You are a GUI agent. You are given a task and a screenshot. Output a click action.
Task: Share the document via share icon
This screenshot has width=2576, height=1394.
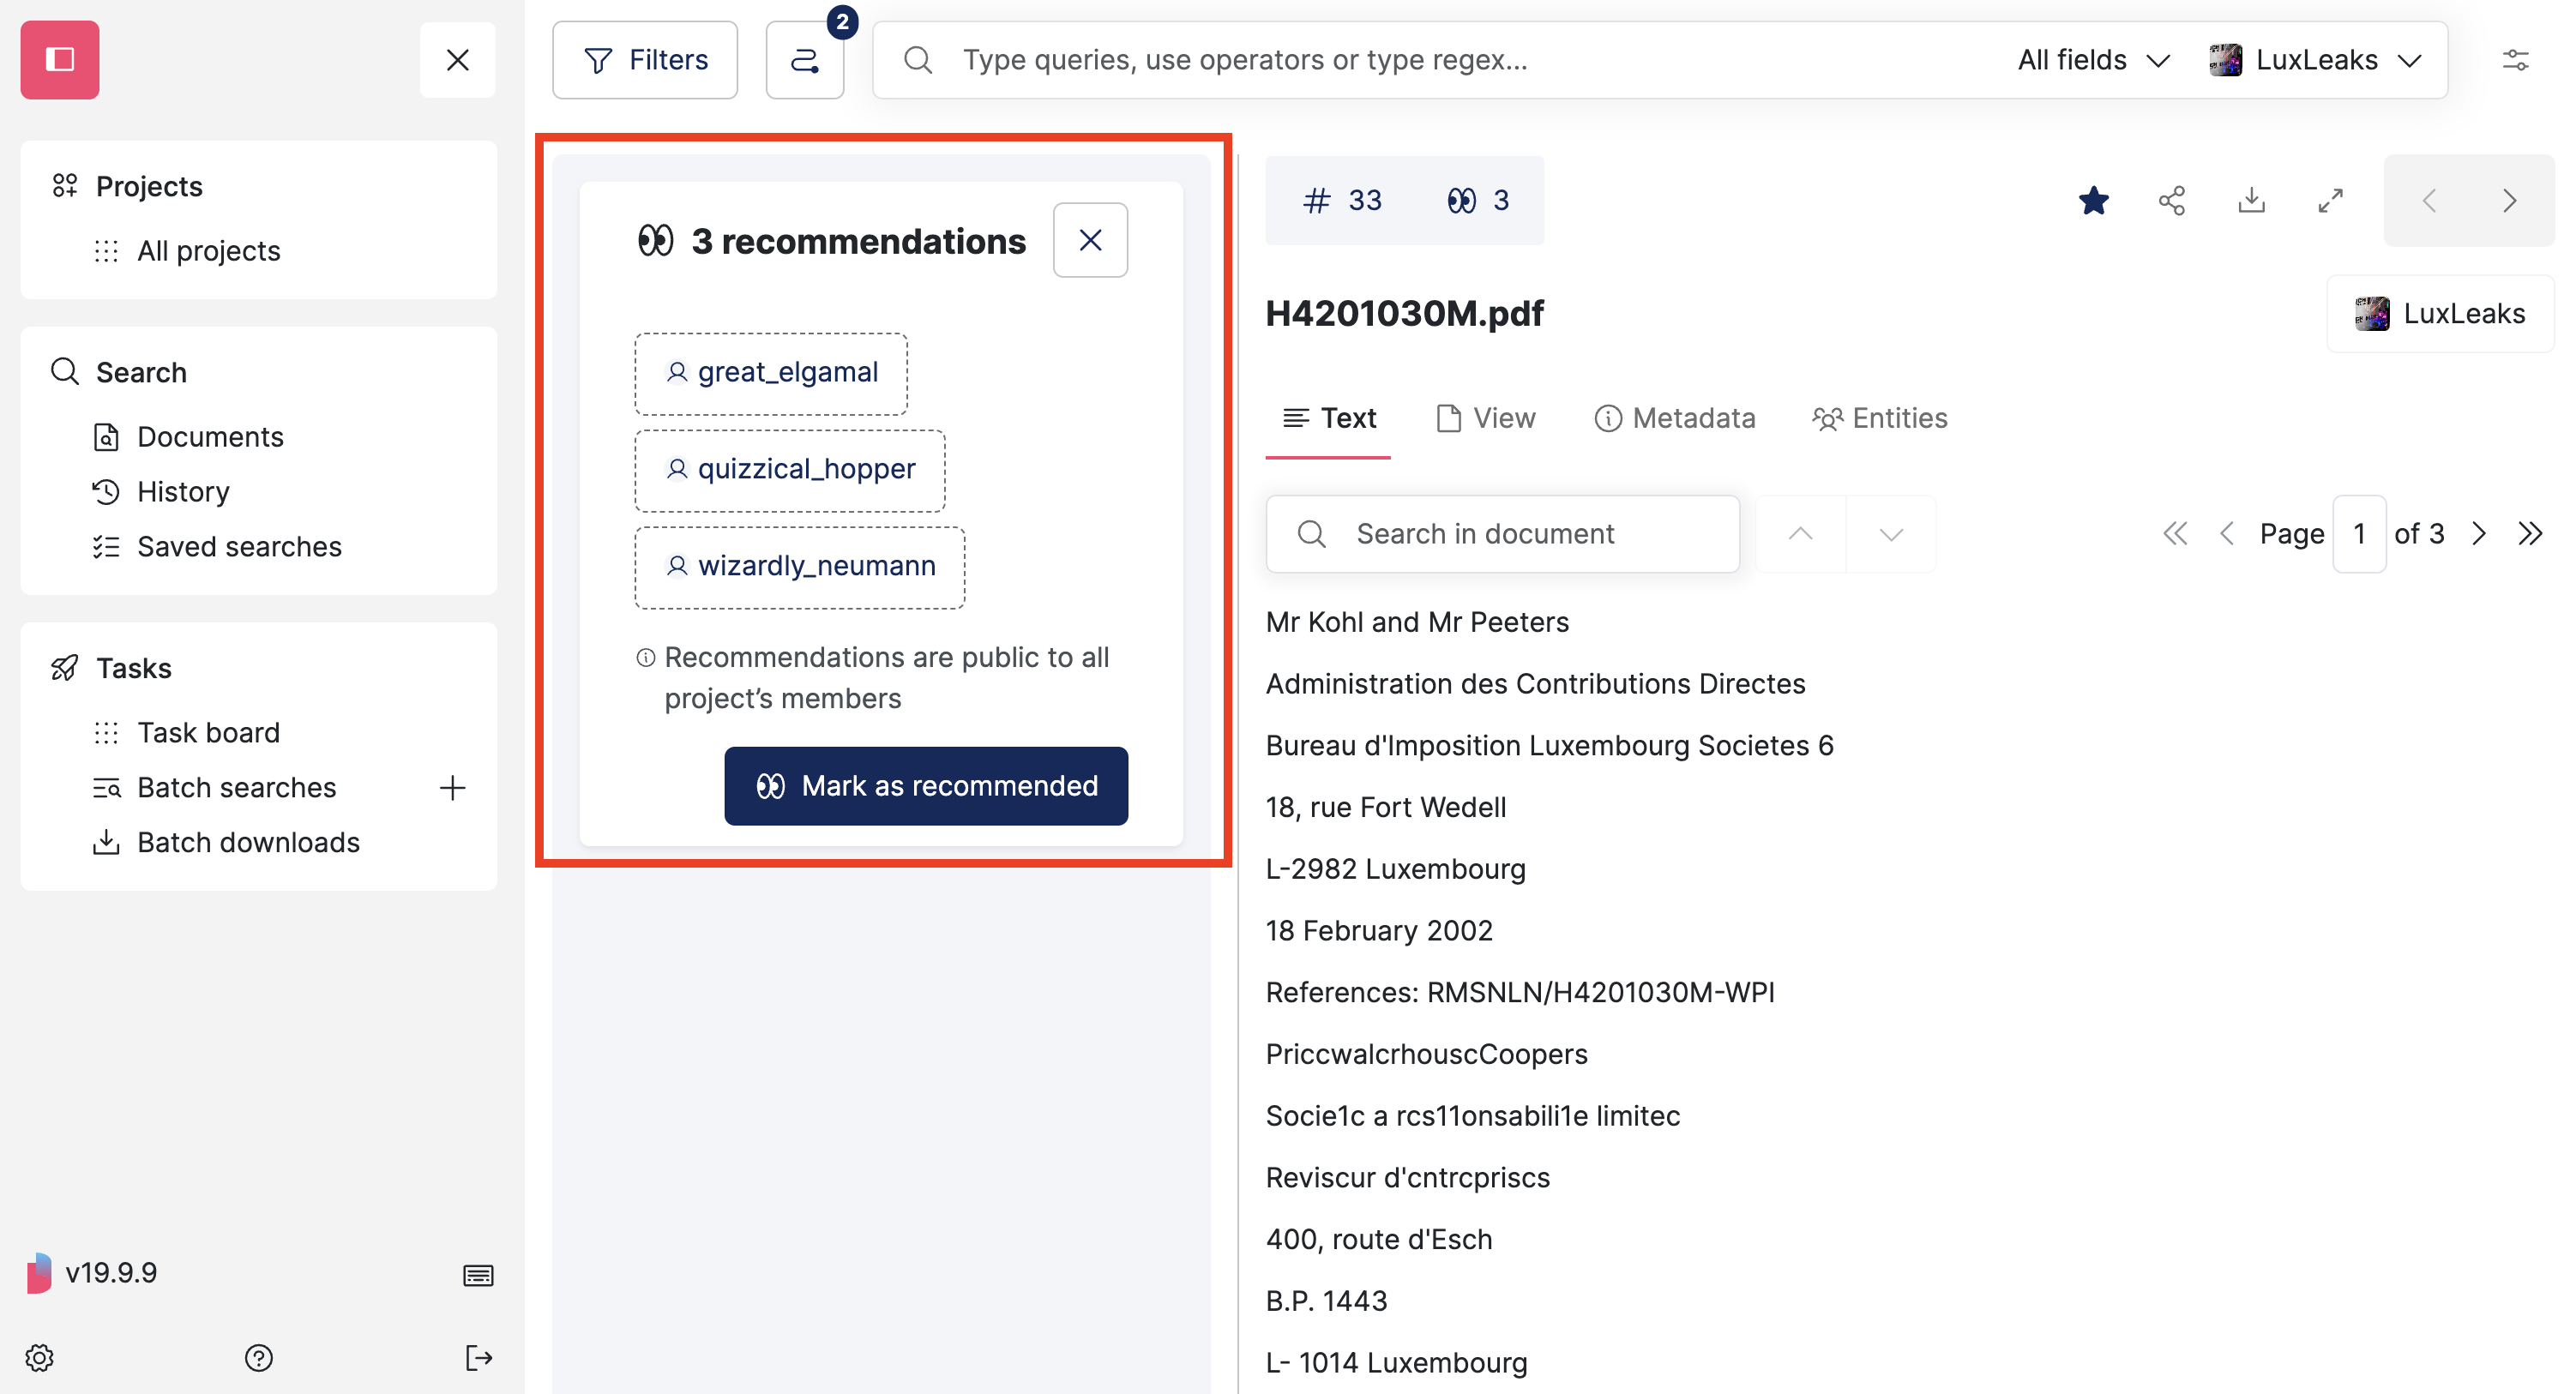pyautogui.click(x=2172, y=200)
